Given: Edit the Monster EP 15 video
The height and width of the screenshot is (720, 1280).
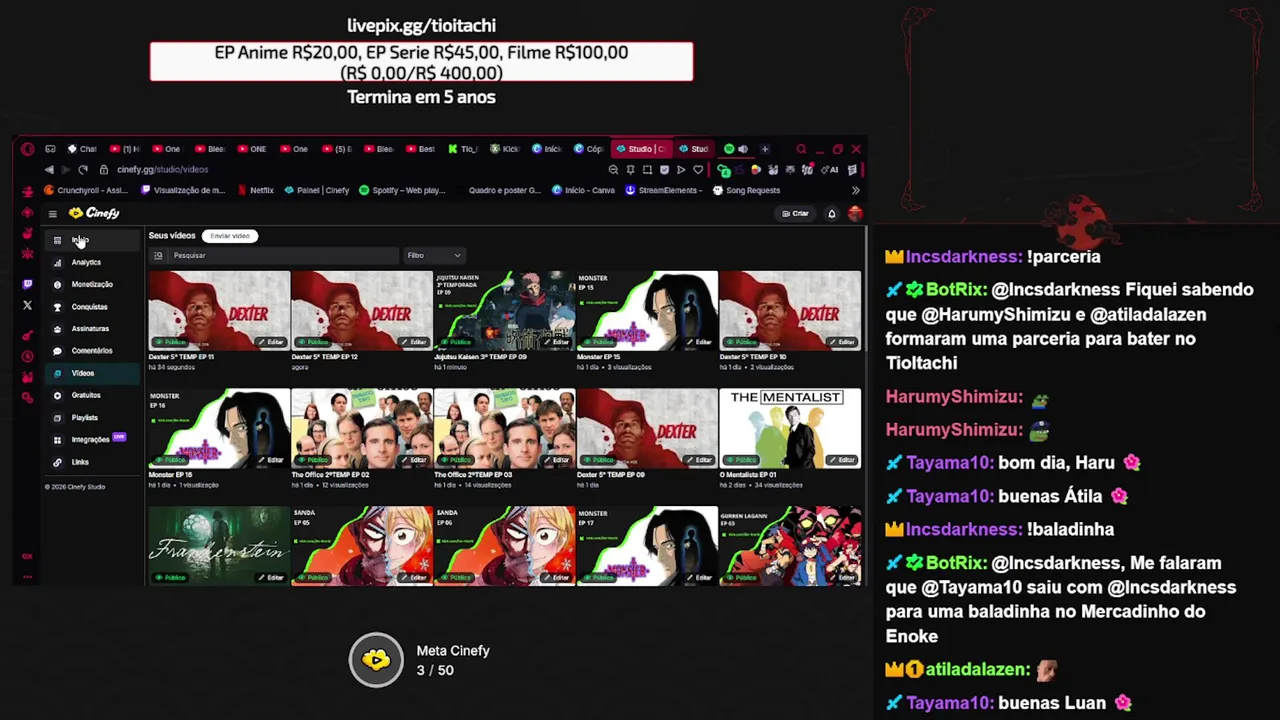Looking at the screenshot, I should [x=700, y=342].
